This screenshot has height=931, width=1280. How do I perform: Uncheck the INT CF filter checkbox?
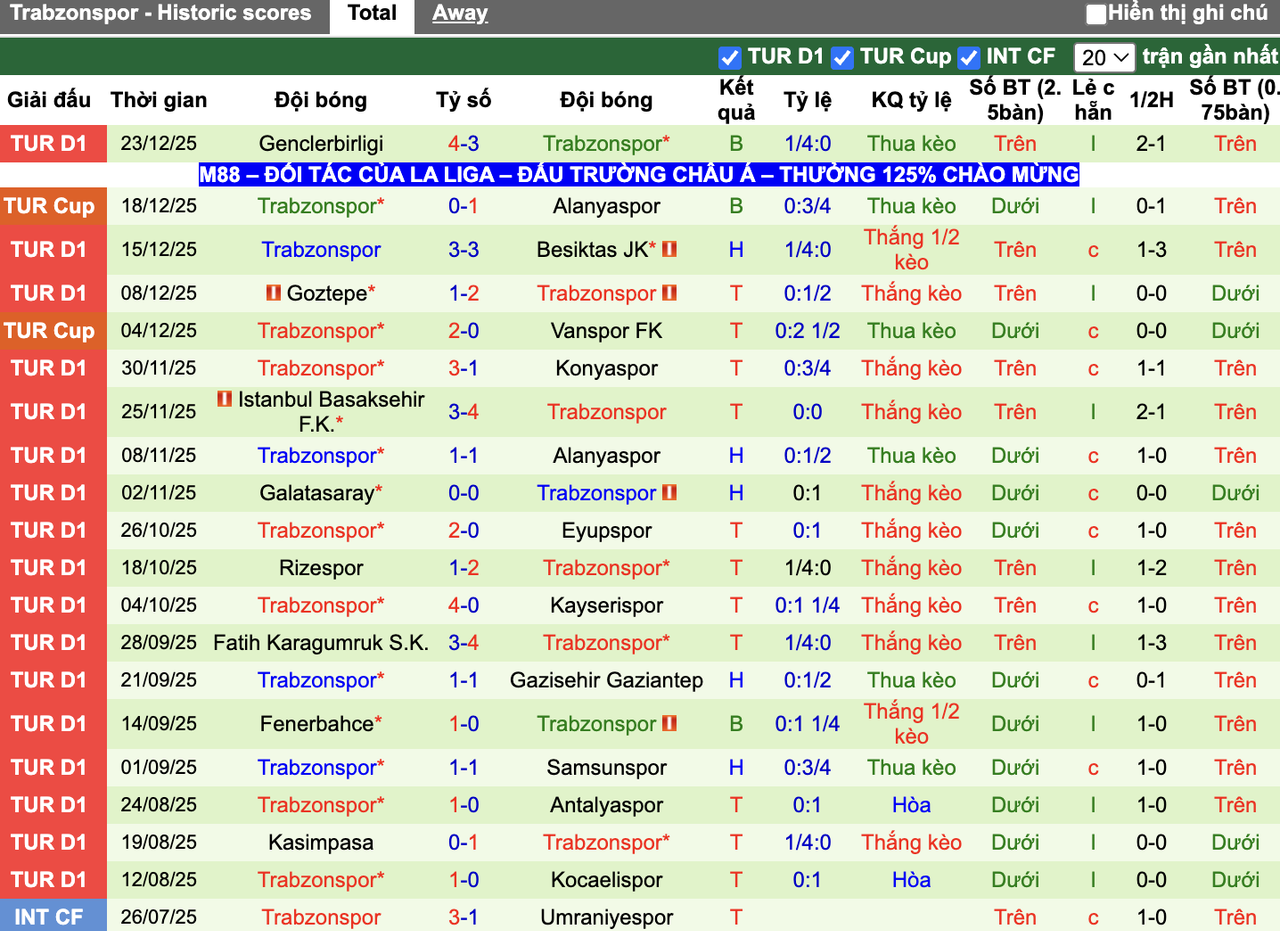968,57
